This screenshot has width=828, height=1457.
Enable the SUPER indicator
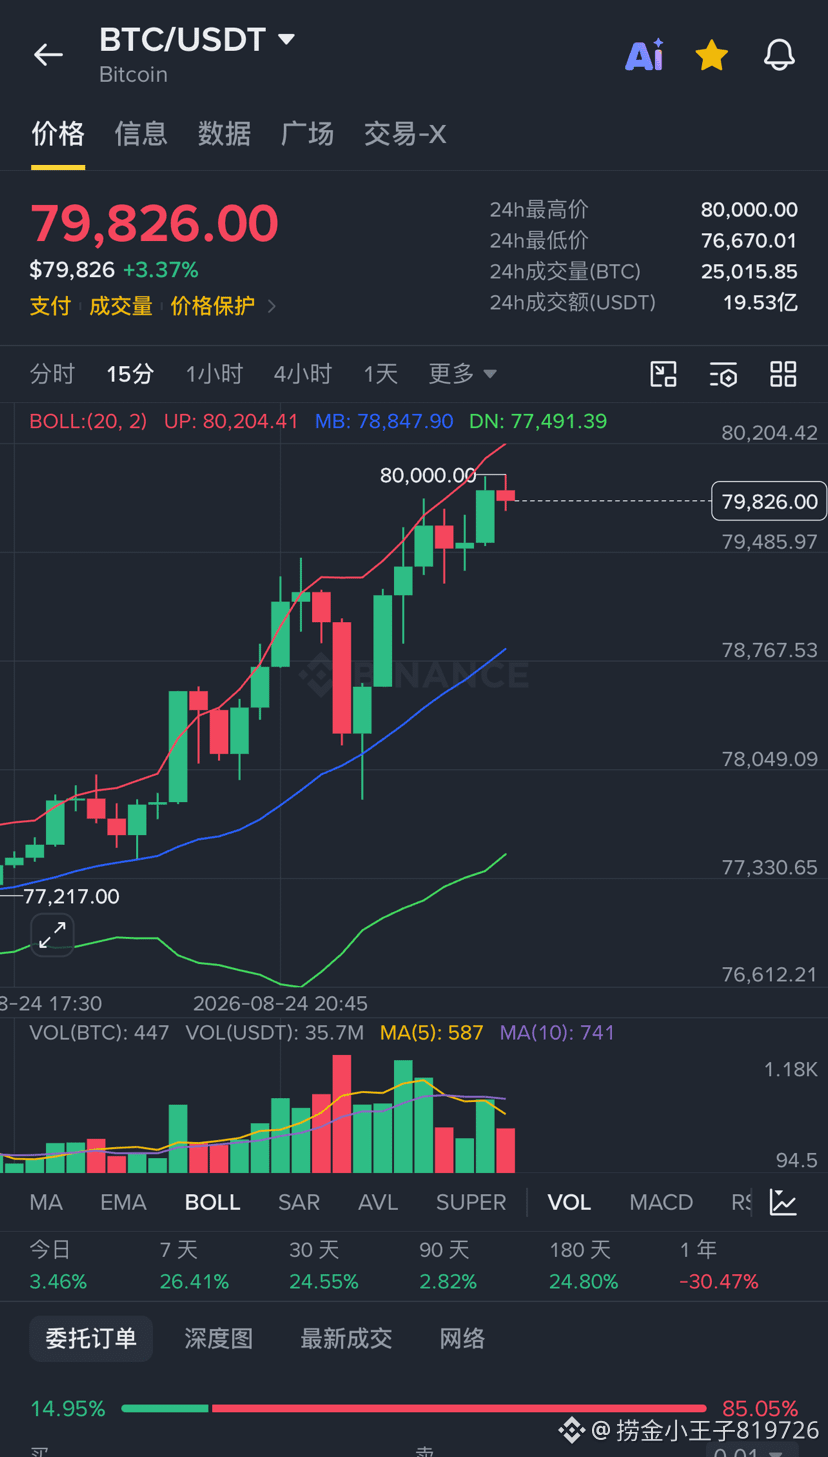(x=471, y=1202)
